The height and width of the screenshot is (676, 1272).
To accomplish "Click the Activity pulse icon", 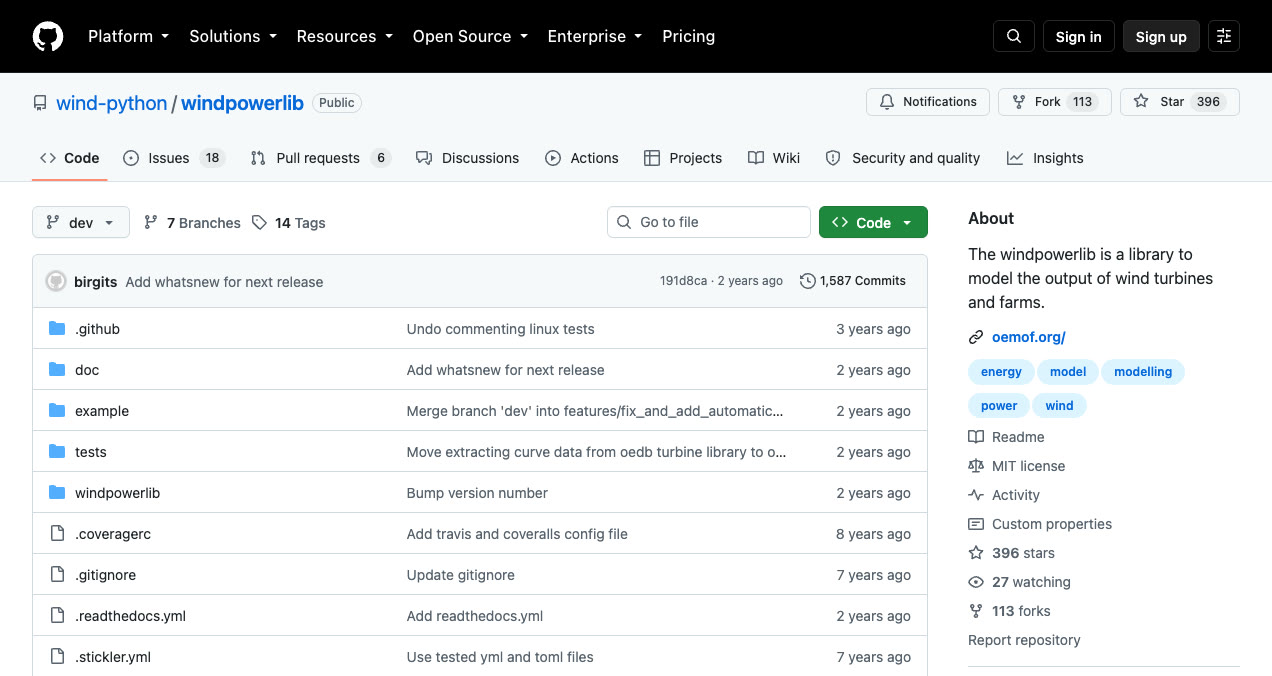I will [976, 495].
